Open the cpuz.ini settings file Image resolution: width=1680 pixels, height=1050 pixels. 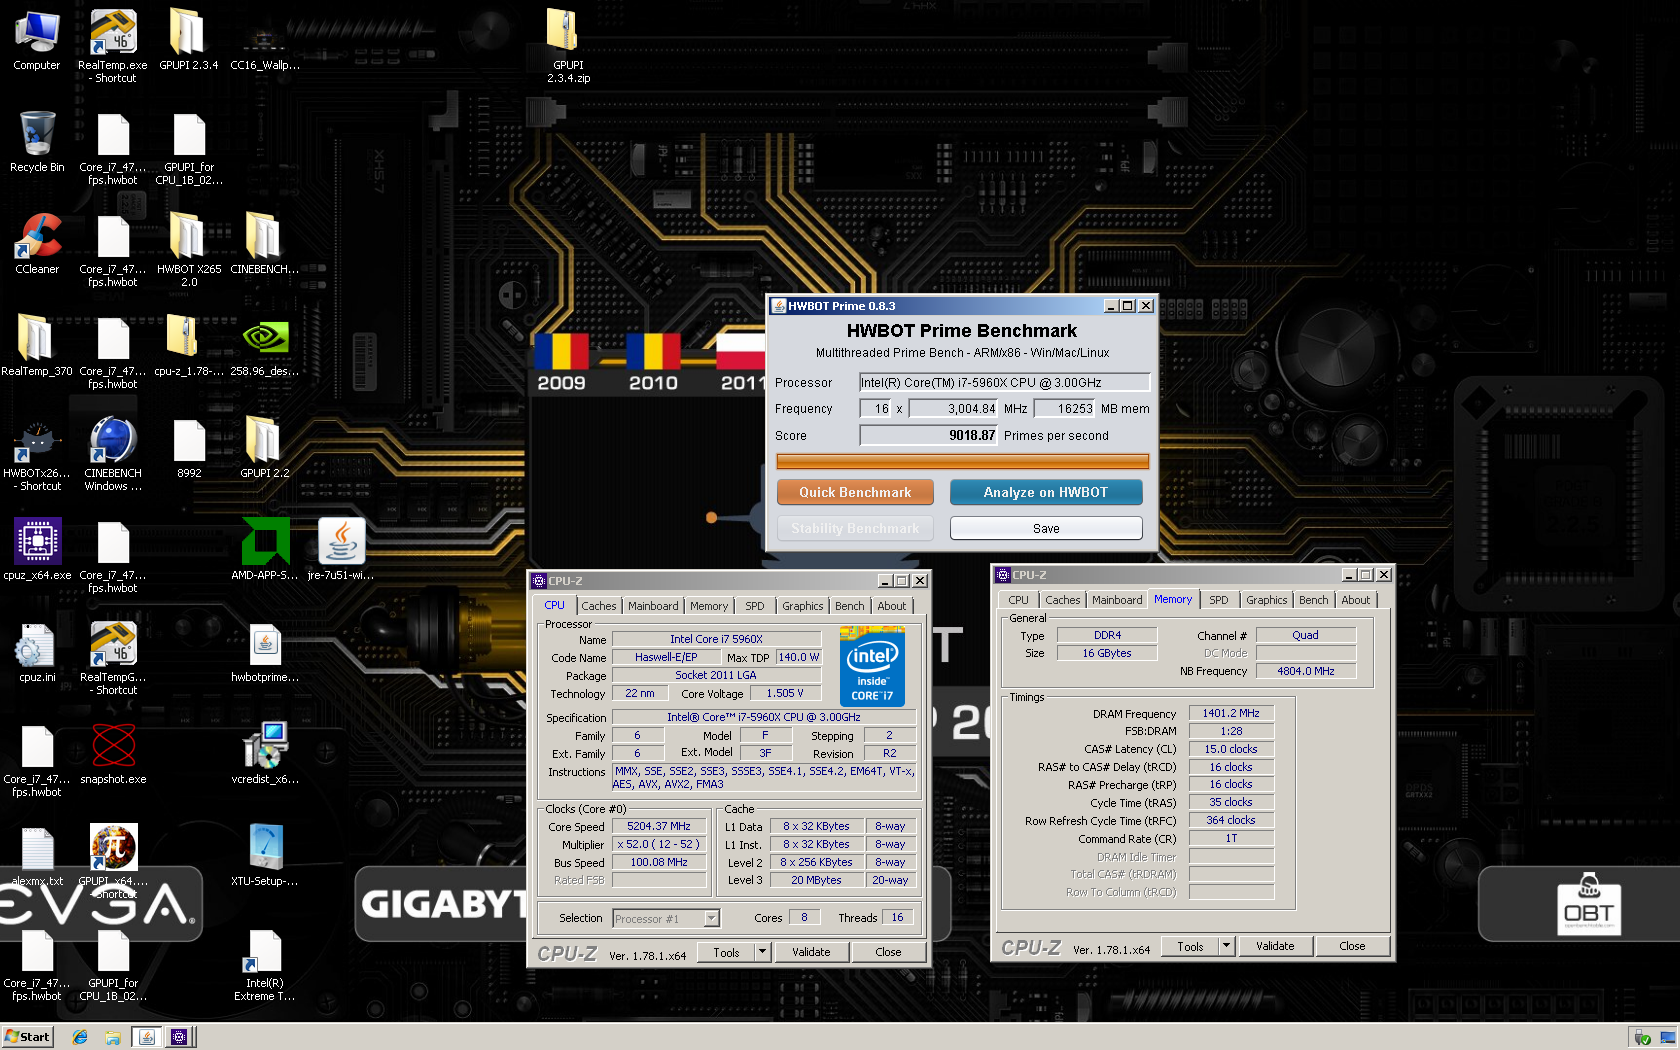(37, 652)
